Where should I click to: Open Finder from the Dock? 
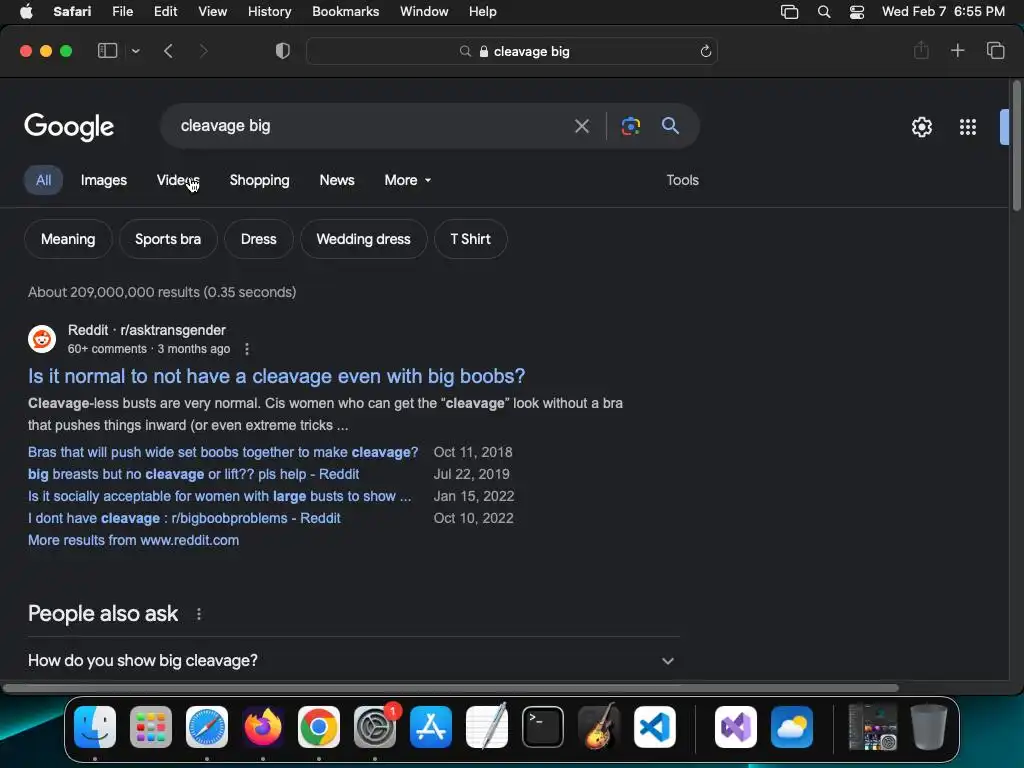point(95,727)
